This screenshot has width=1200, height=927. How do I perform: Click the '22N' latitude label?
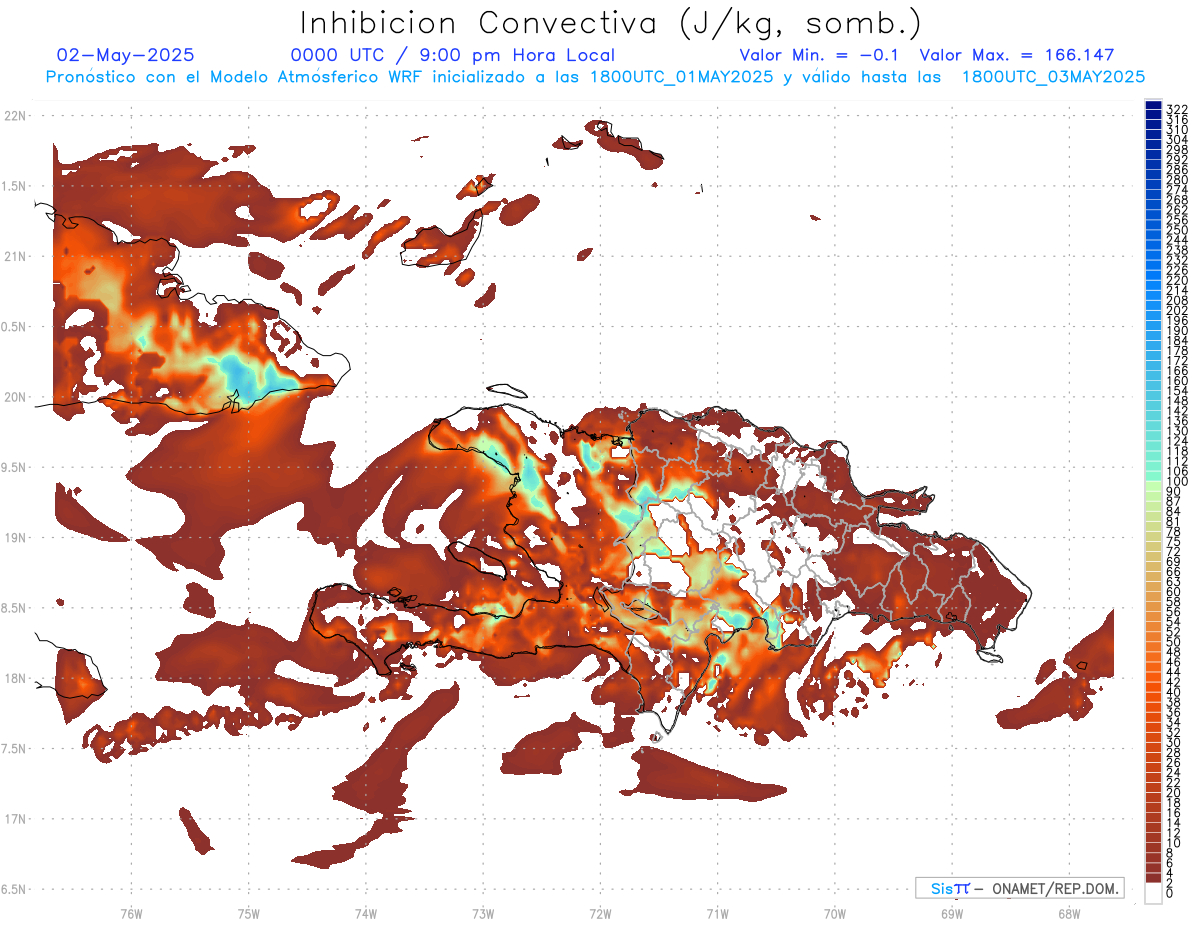(x=13, y=116)
